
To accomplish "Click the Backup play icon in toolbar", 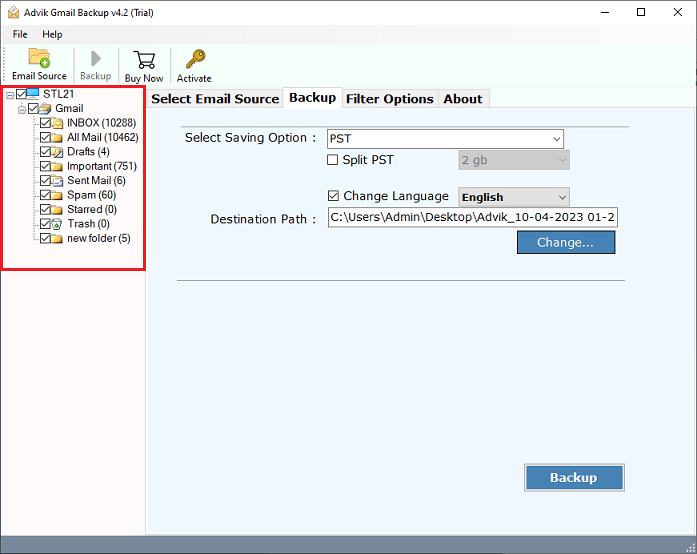I will 96,58.
